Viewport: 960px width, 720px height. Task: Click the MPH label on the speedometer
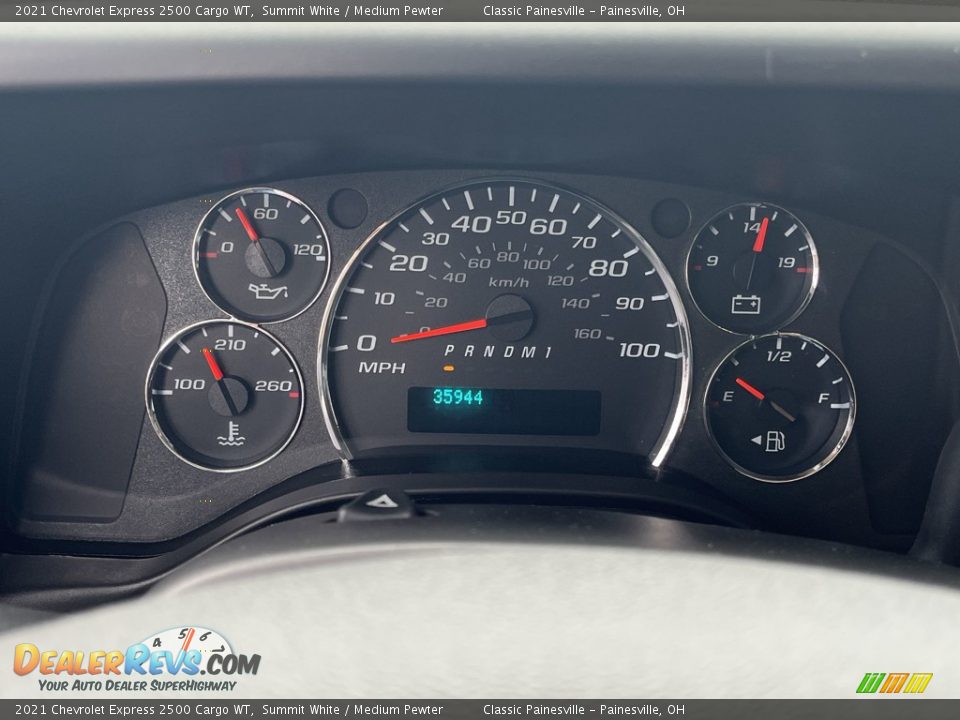(382, 368)
